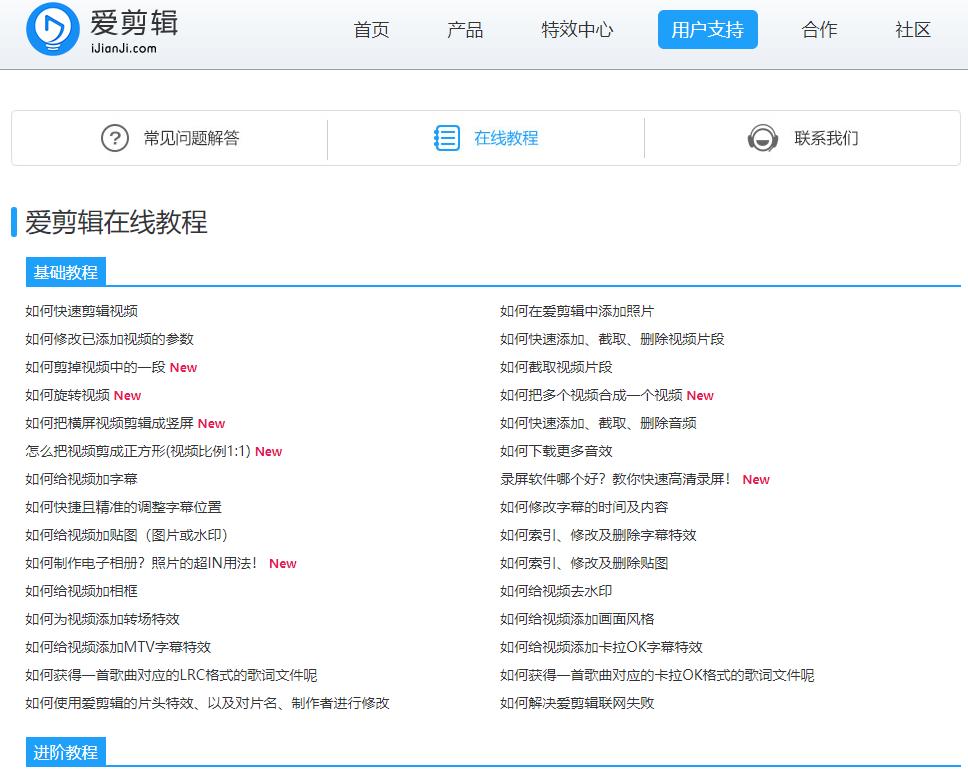Click the headset icon beside 联系我们

[x=763, y=139]
